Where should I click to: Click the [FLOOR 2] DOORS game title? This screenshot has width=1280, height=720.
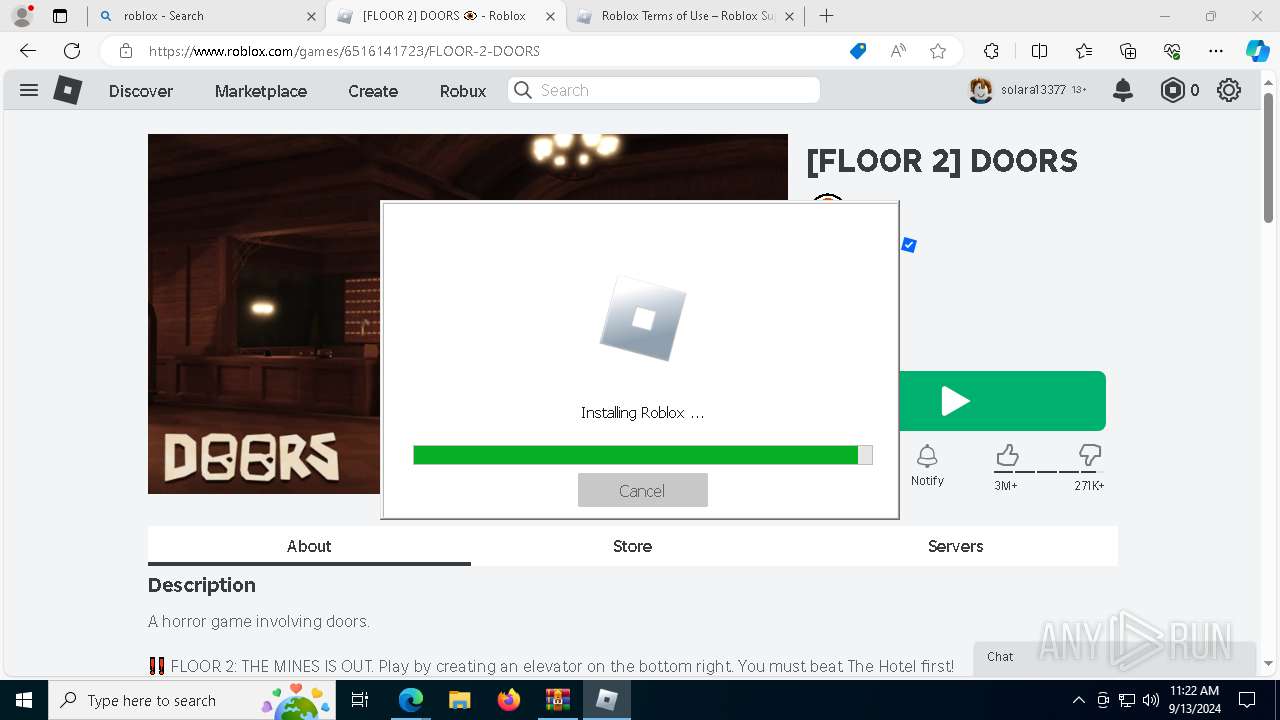click(942, 161)
